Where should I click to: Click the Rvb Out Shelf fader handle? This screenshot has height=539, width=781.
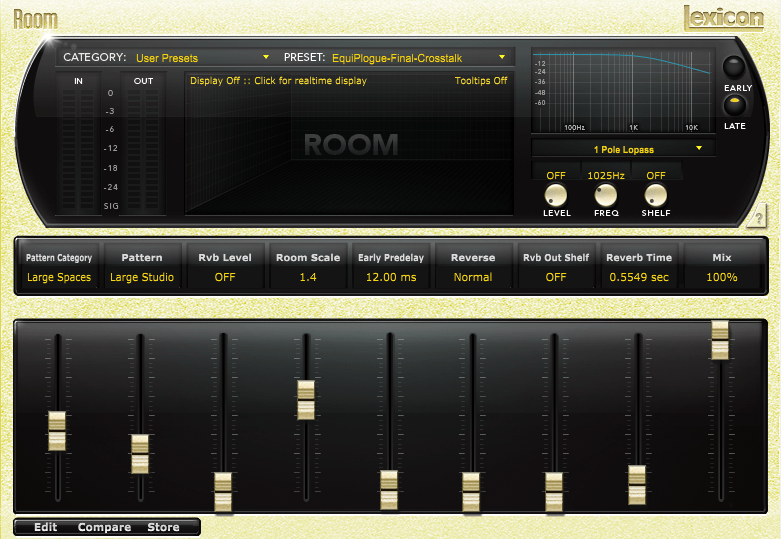pyautogui.click(x=554, y=492)
